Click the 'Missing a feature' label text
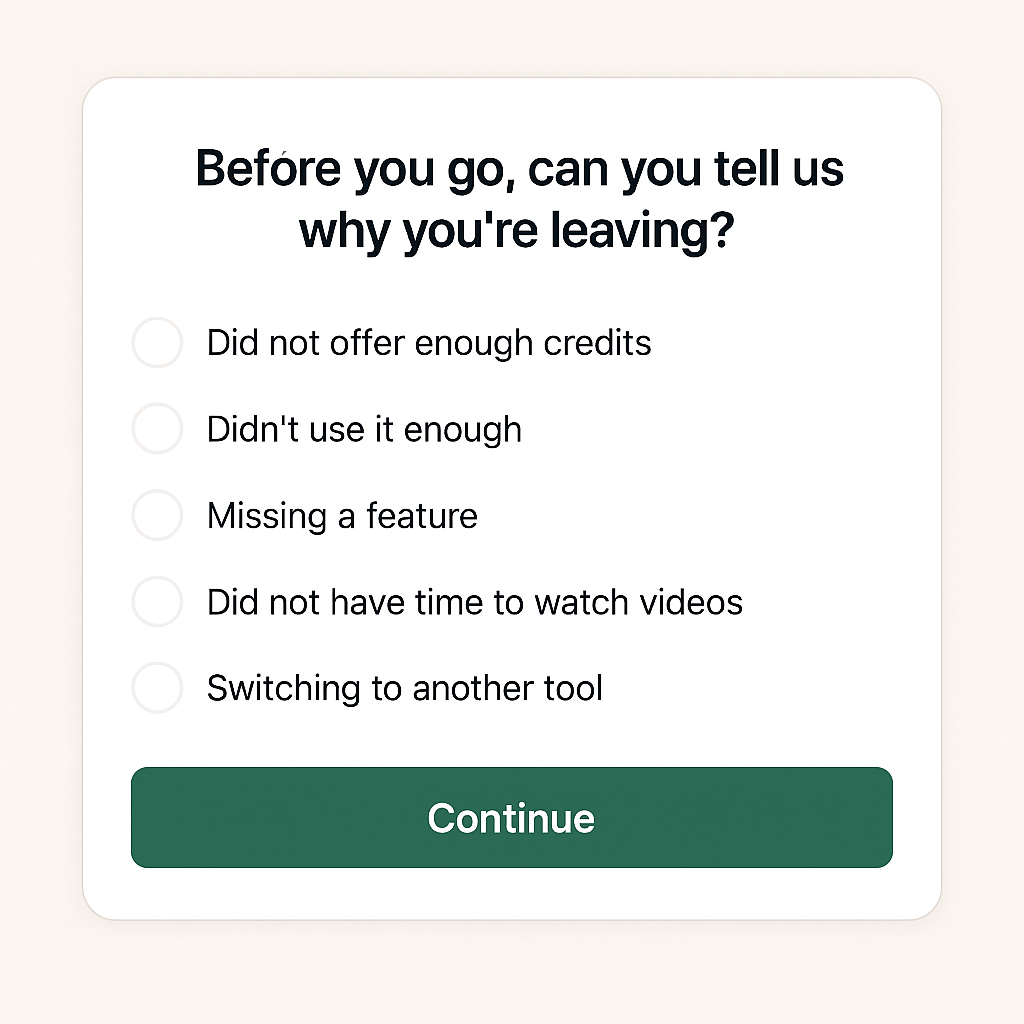 [x=342, y=516]
